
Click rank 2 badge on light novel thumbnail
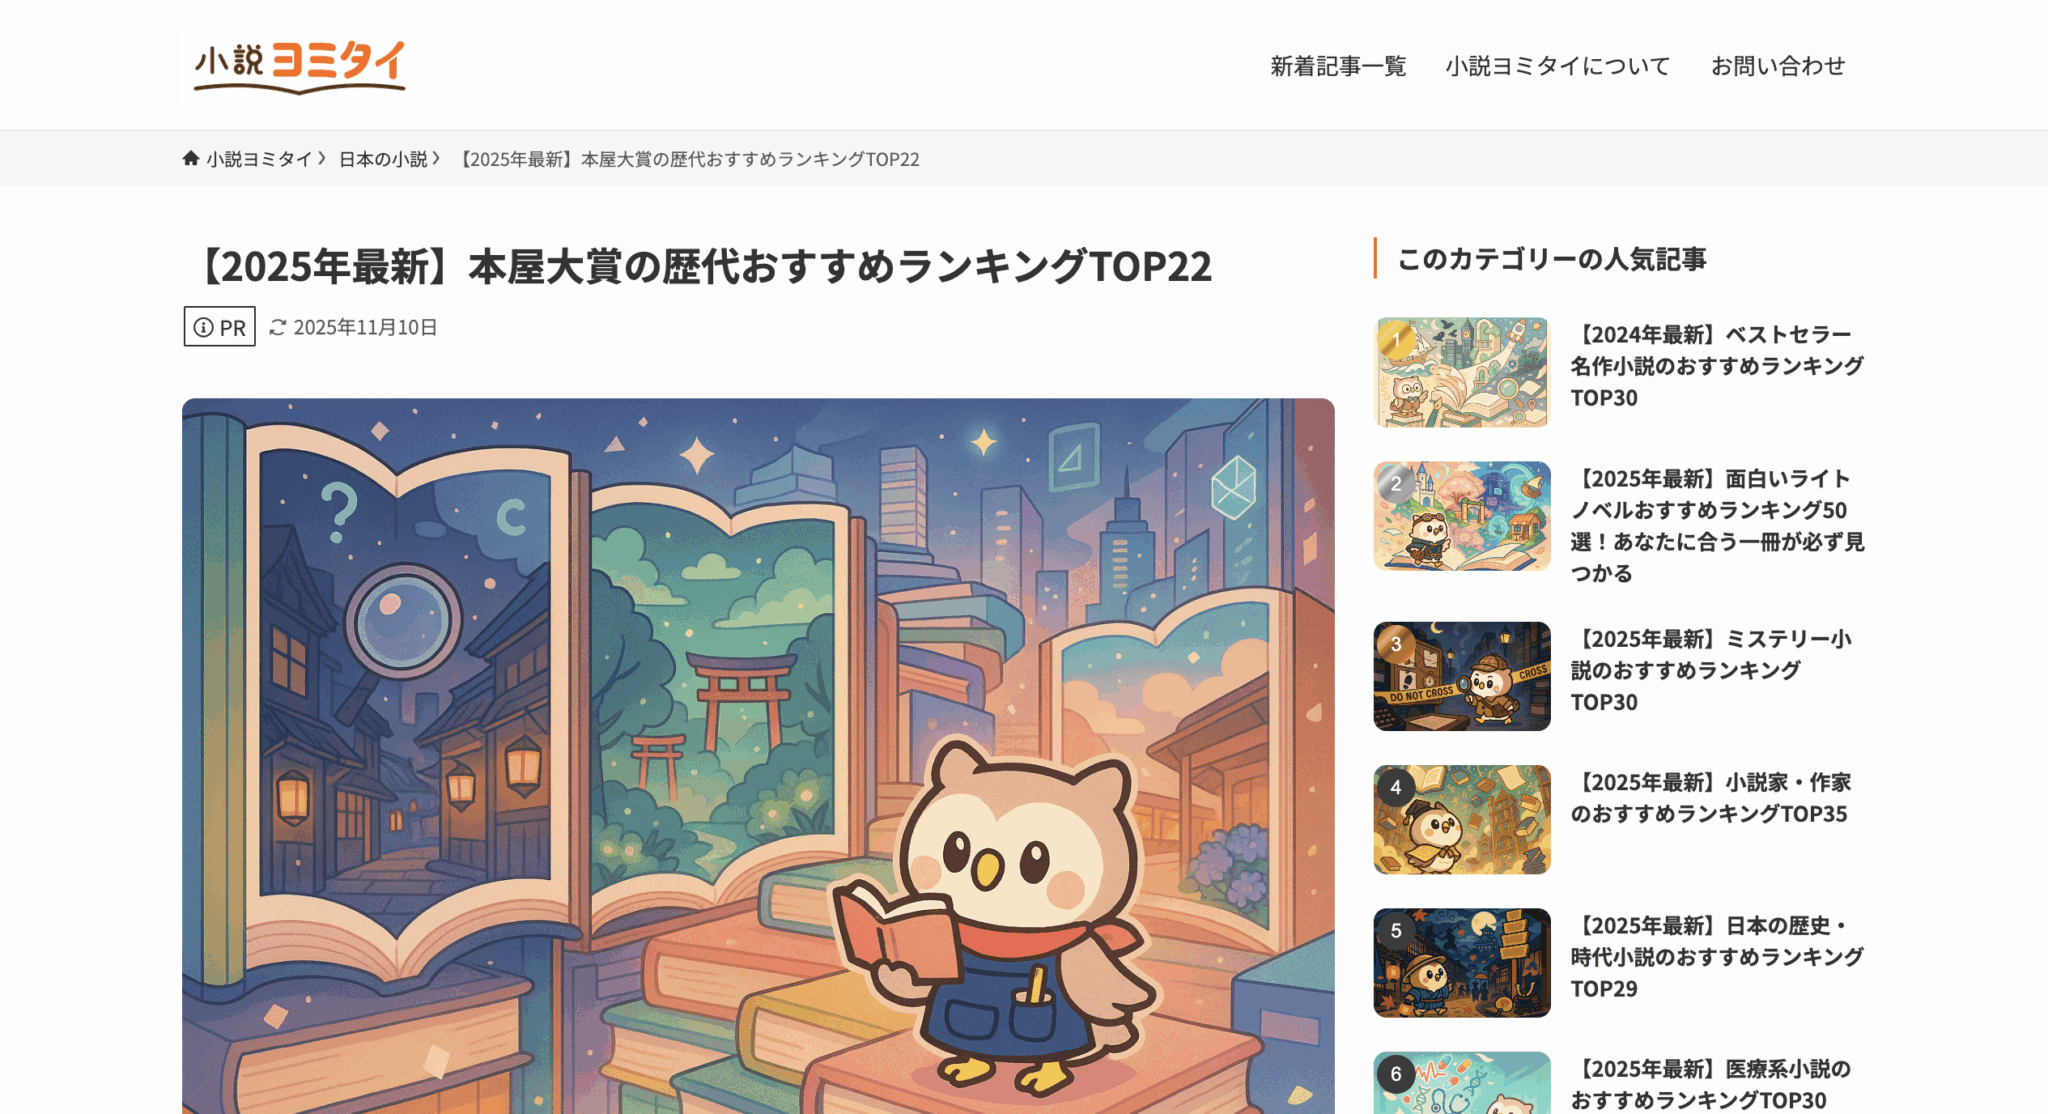pos(1396,484)
